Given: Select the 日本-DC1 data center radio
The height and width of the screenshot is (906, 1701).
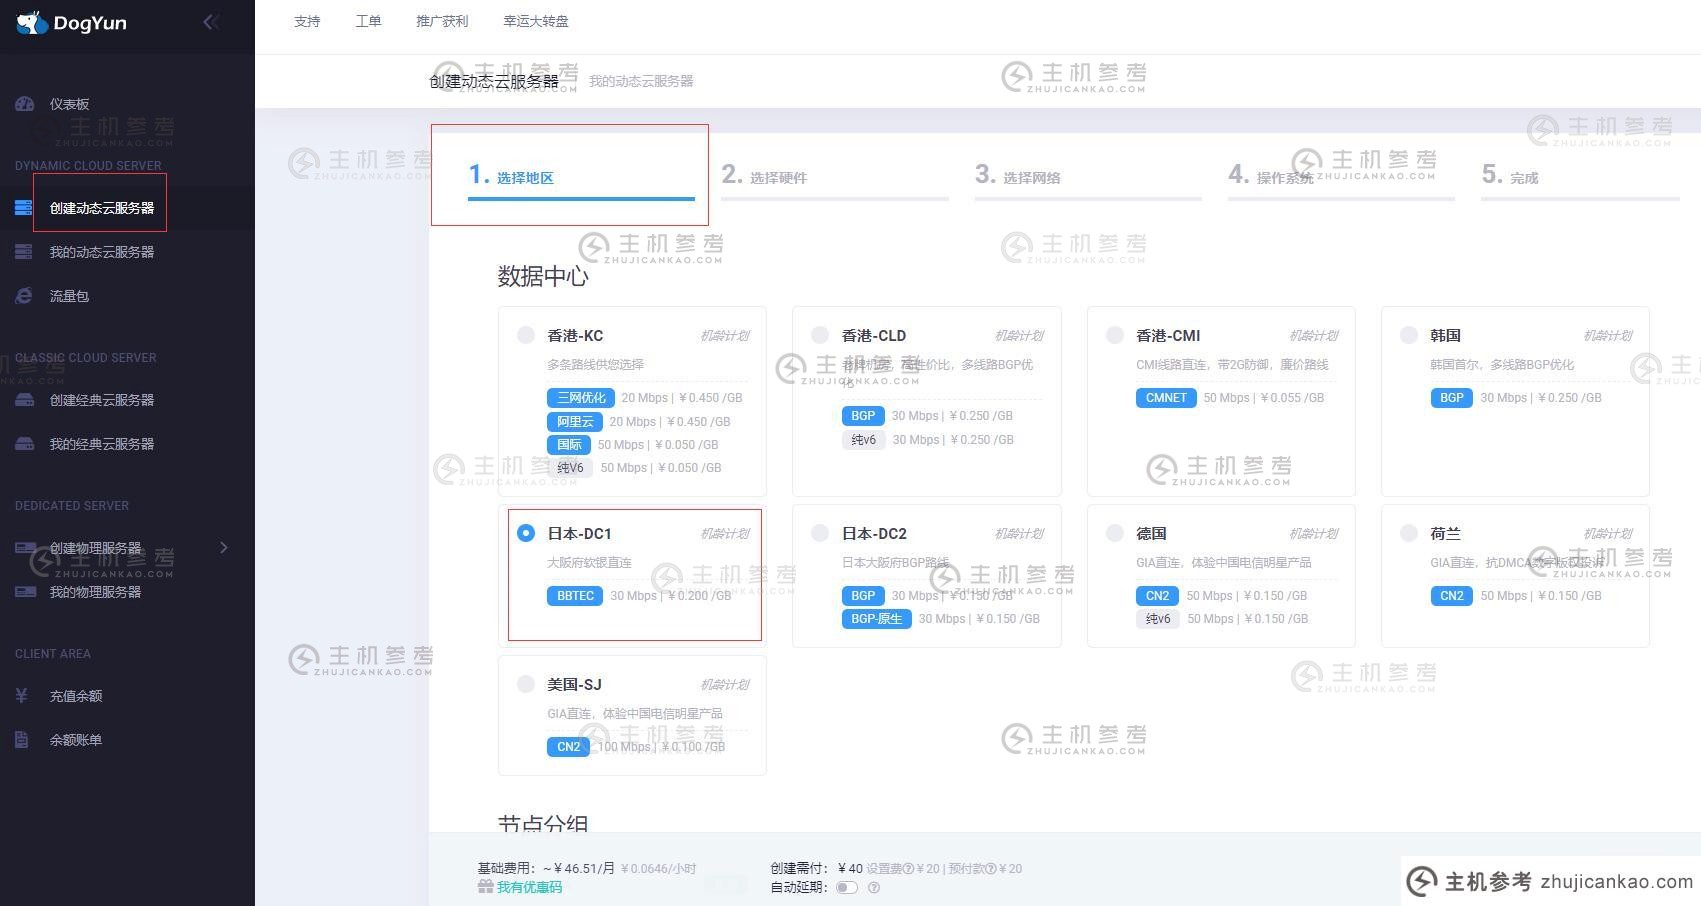Looking at the screenshot, I should point(526,533).
